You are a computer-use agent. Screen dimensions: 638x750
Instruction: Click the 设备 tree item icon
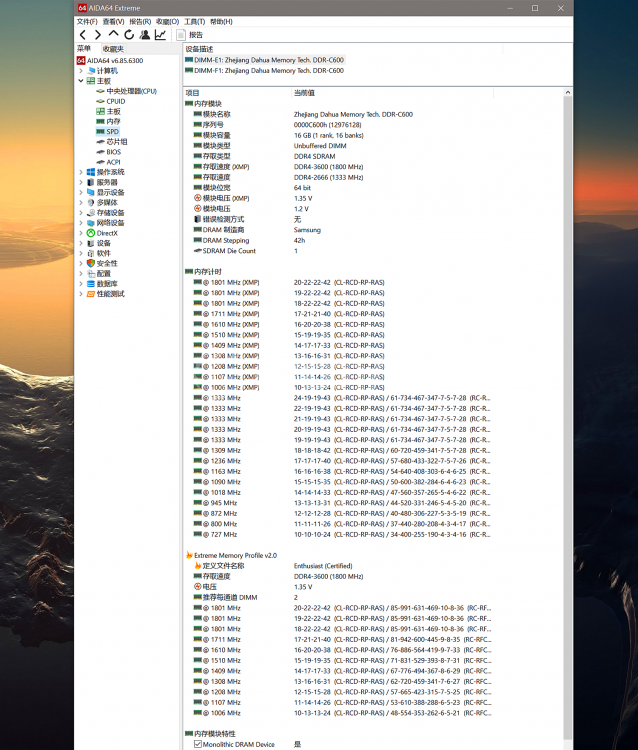click(91, 243)
